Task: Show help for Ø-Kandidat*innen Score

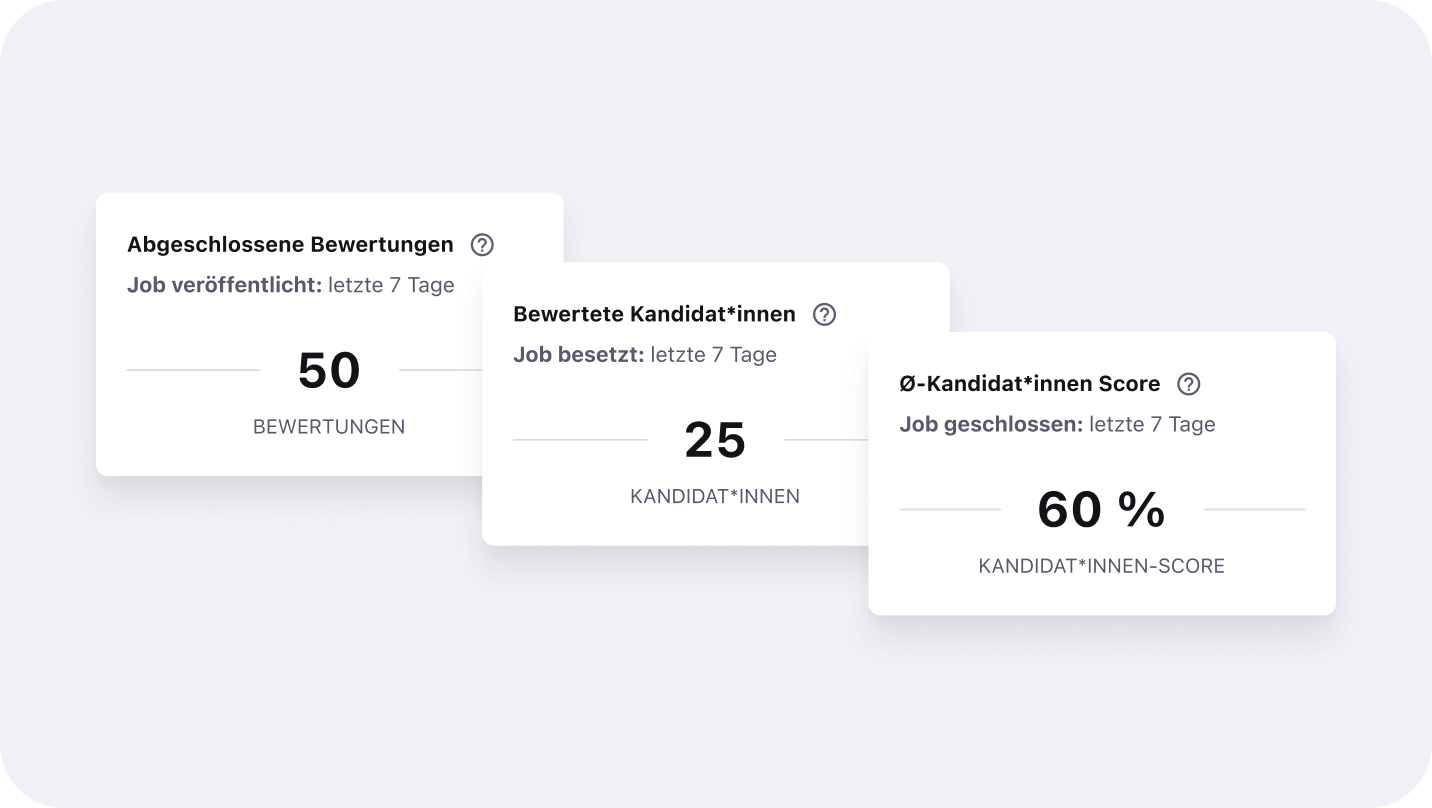Action: tap(1188, 384)
